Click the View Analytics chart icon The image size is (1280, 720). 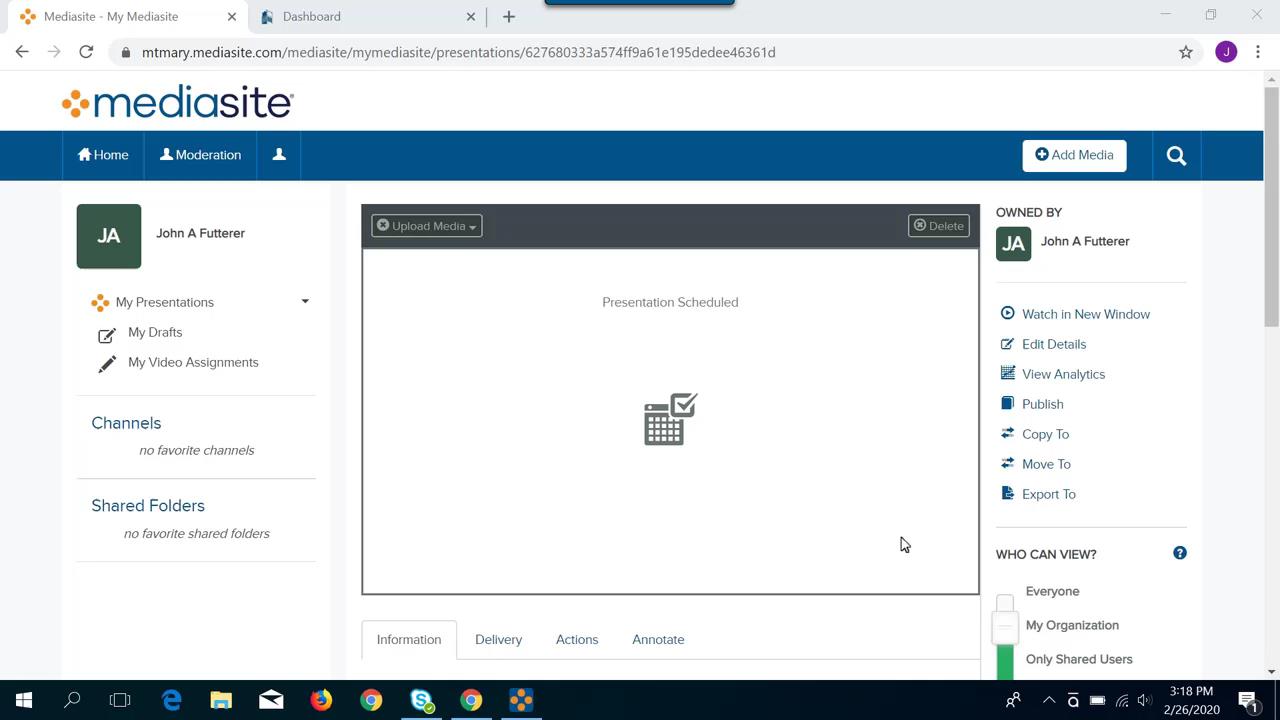(1007, 374)
